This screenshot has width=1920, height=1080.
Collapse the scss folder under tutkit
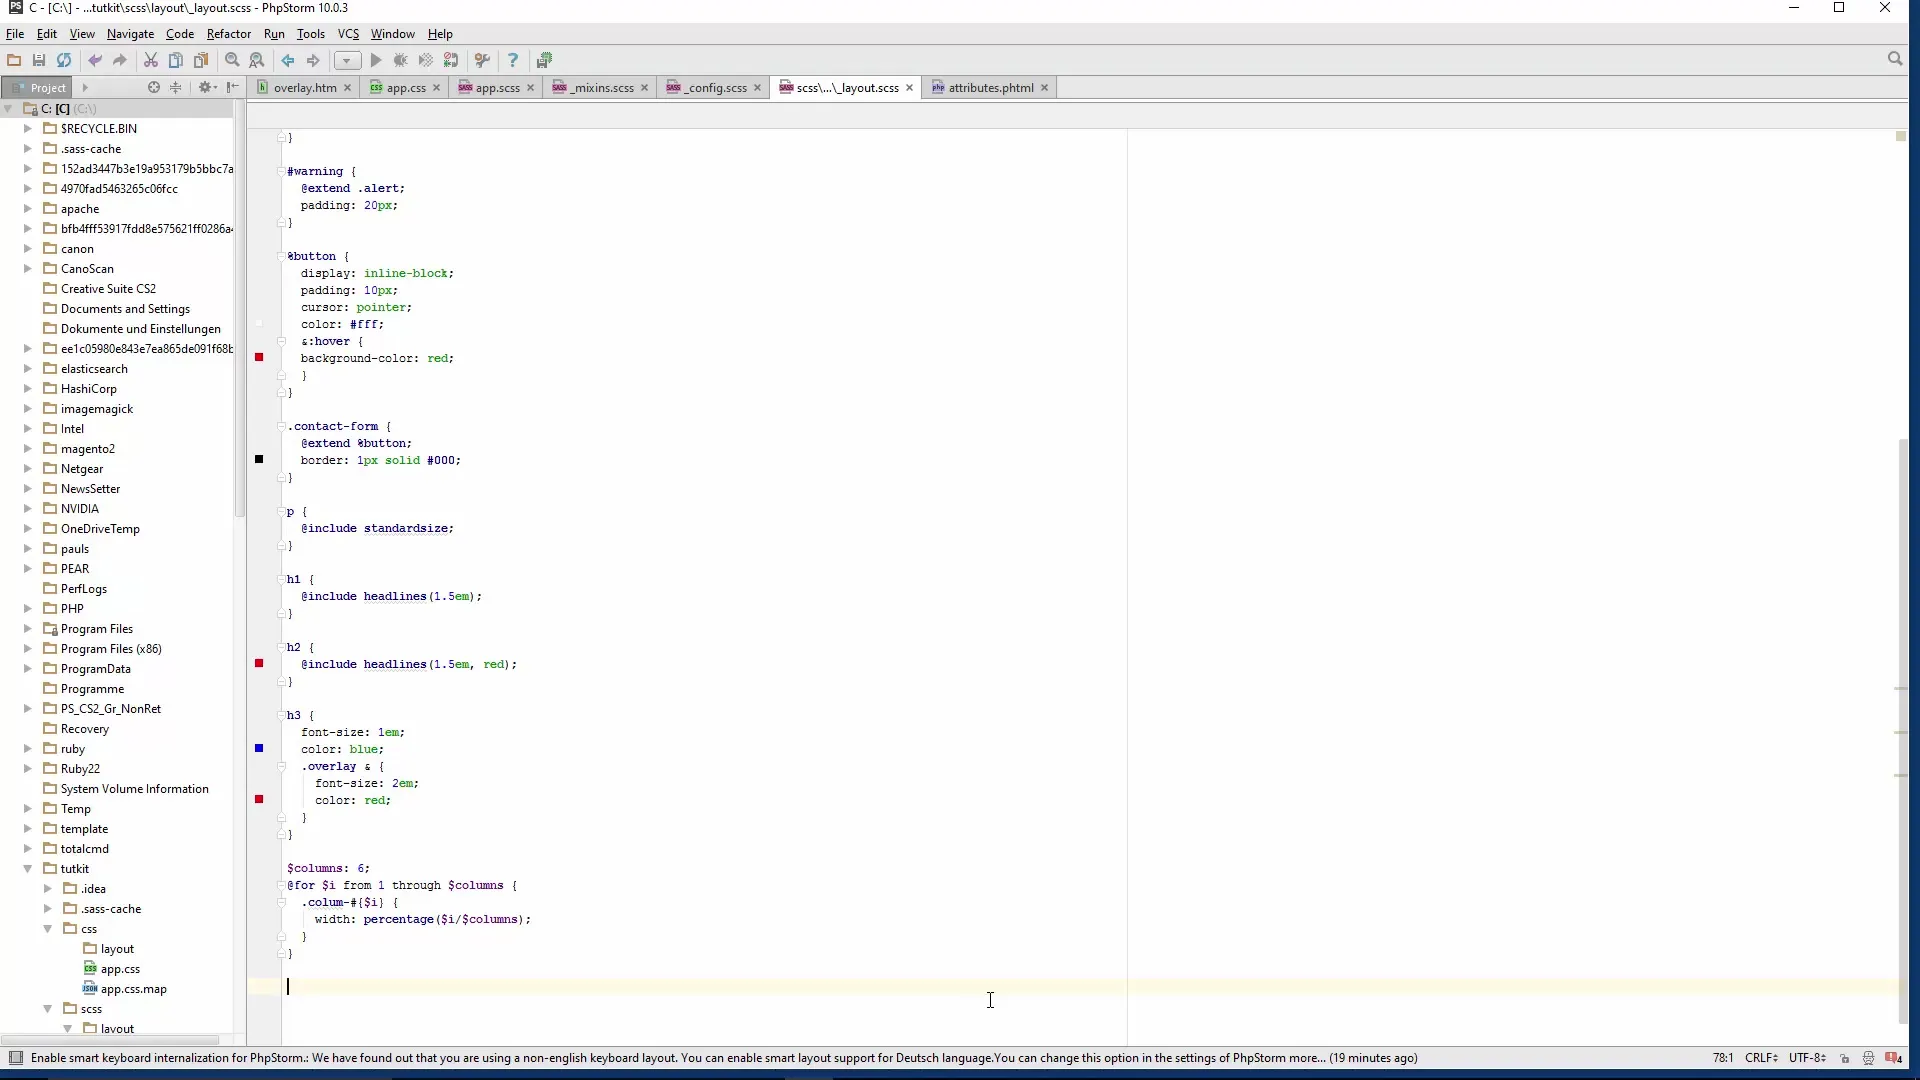[48, 1009]
